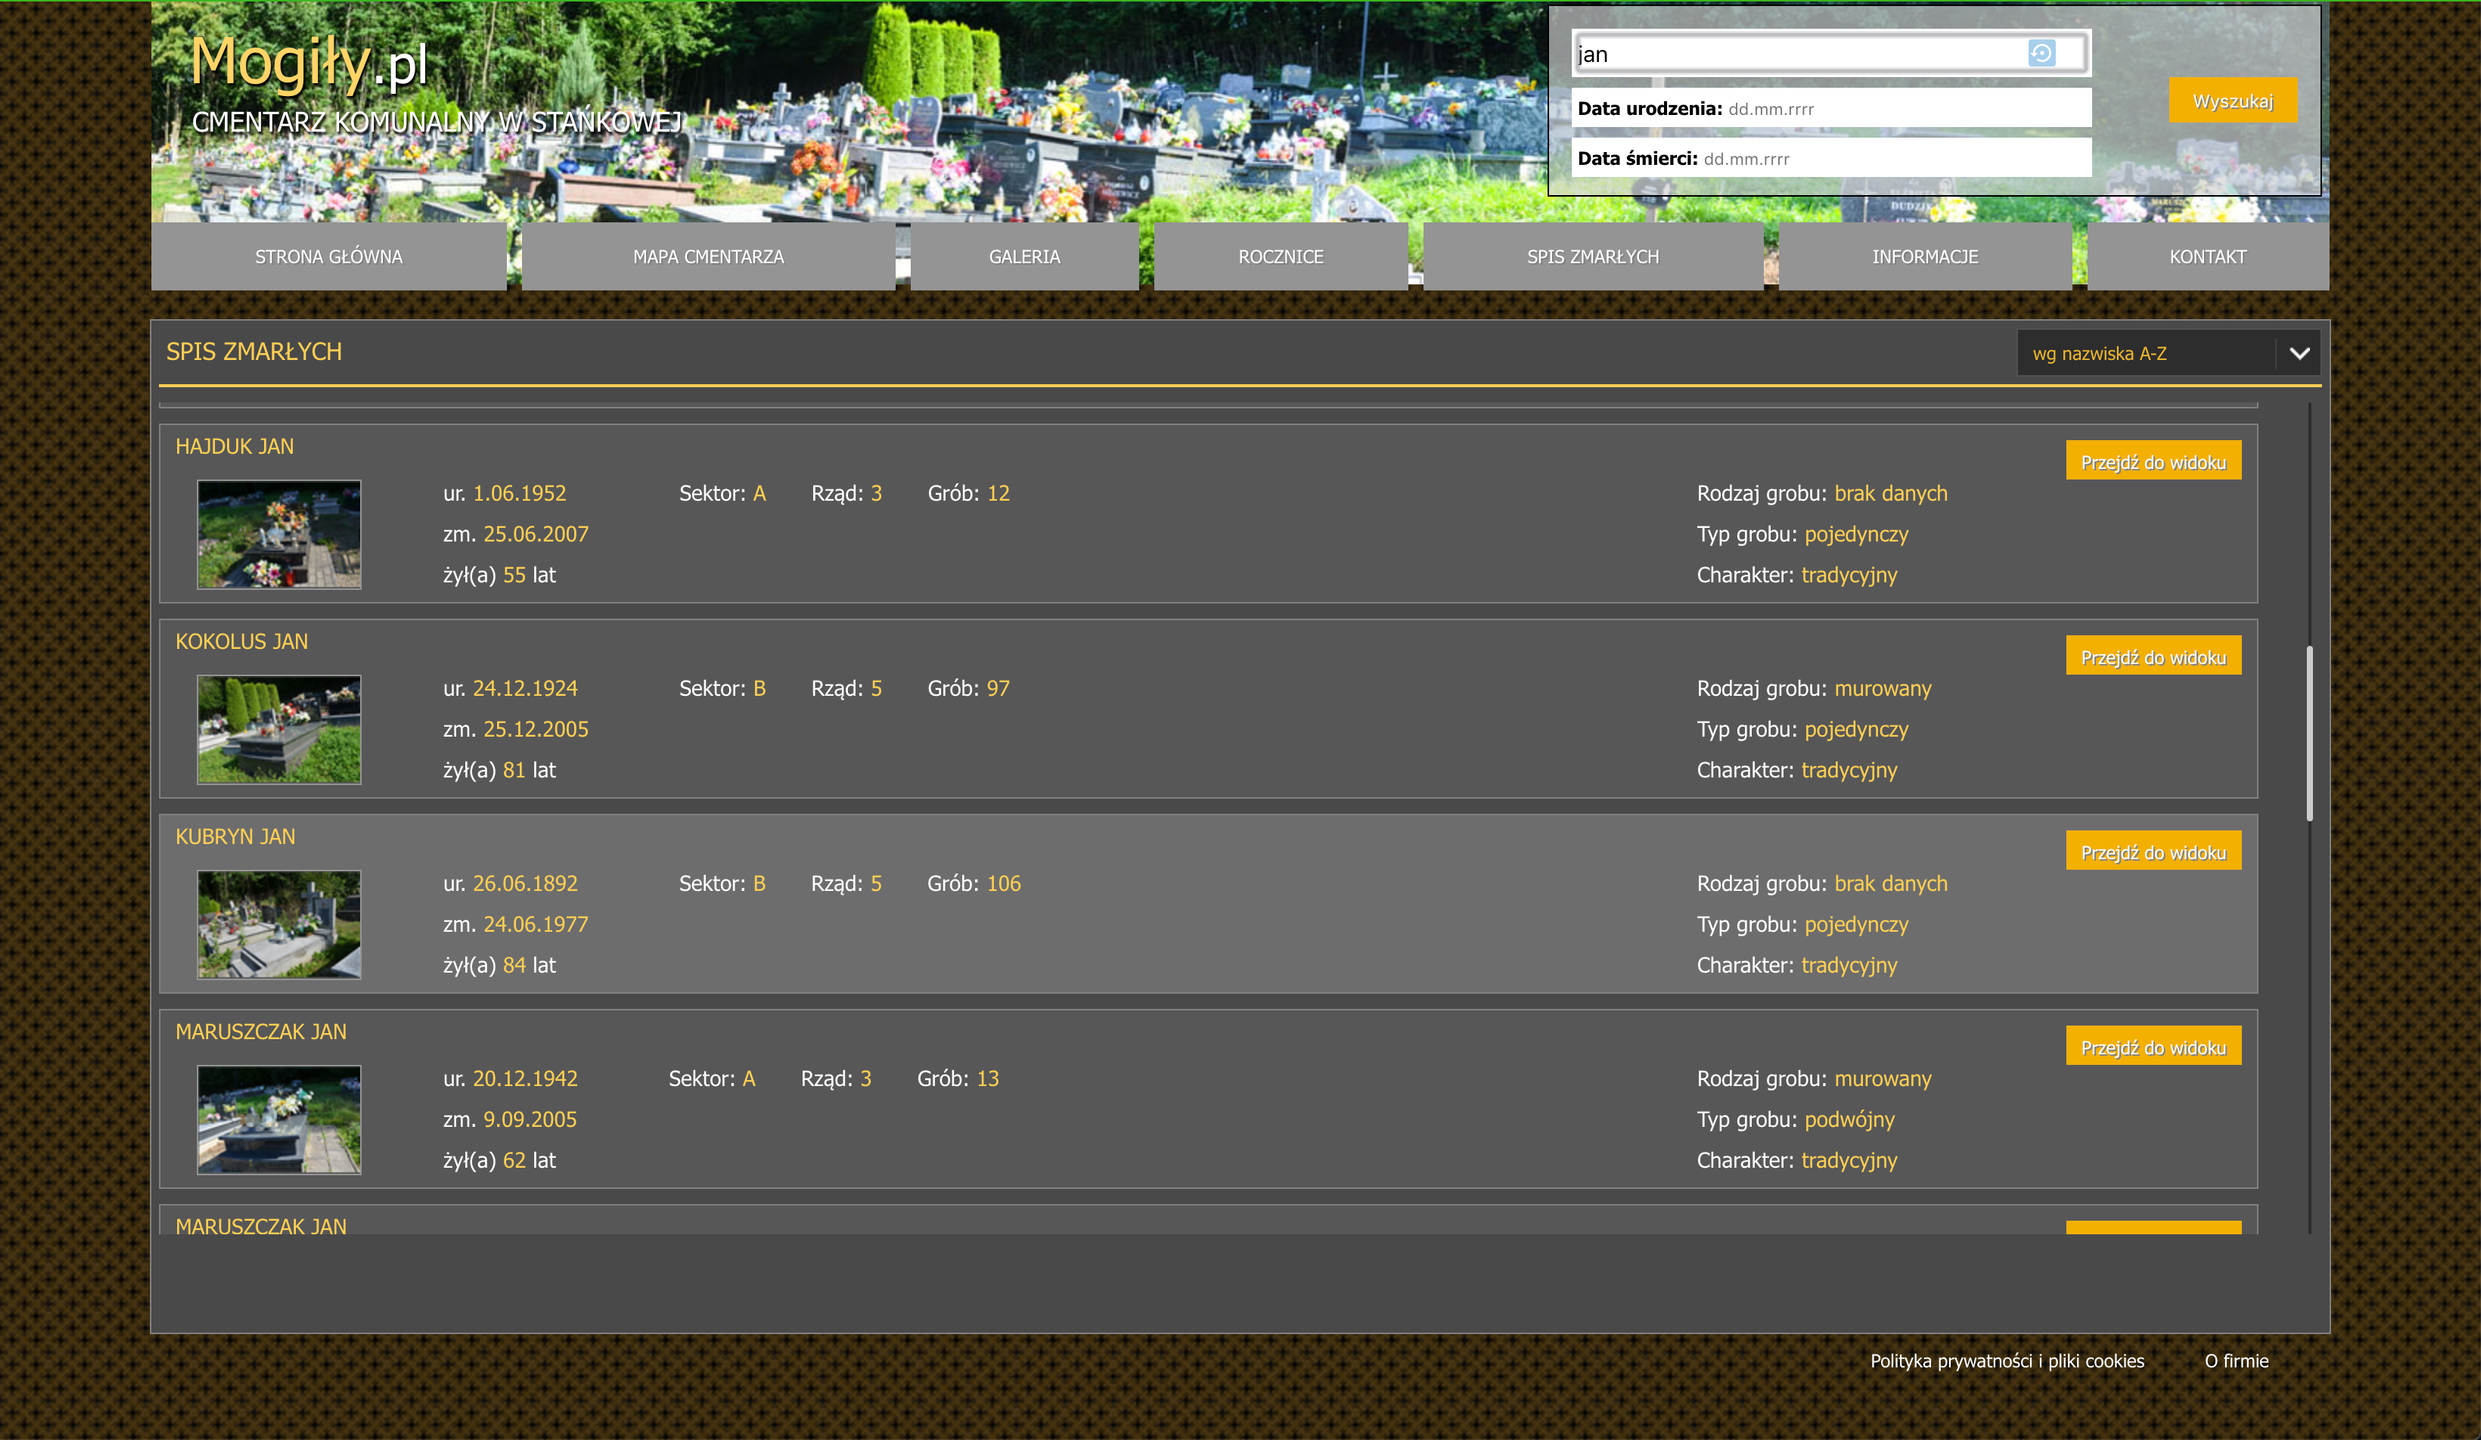This screenshot has height=1440, width=2481.
Task: Click the reset icon in search field
Action: pos(2041,53)
